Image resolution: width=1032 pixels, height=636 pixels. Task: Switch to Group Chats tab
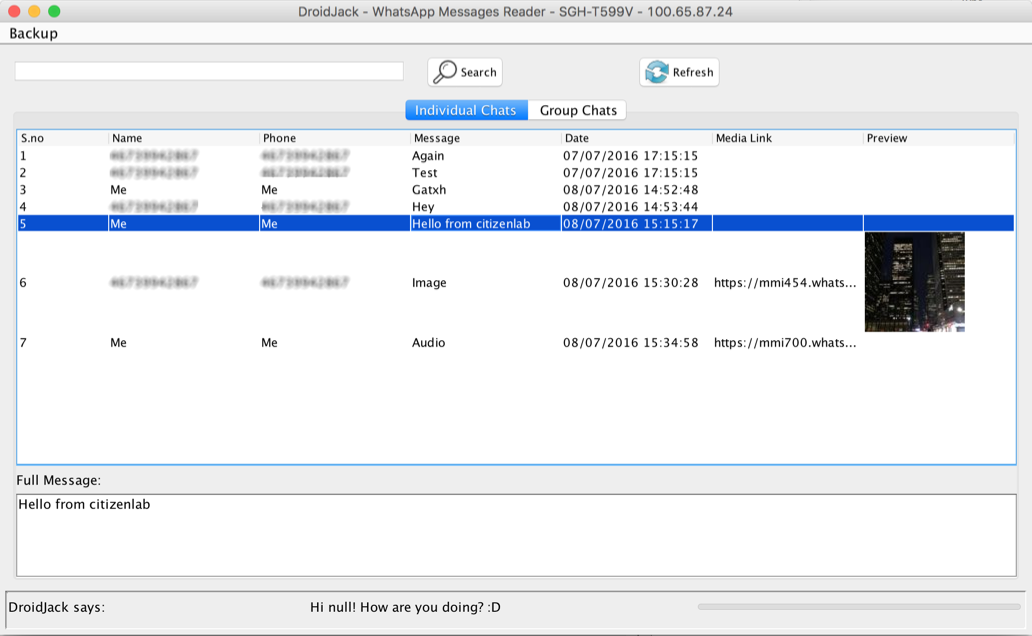coord(578,110)
